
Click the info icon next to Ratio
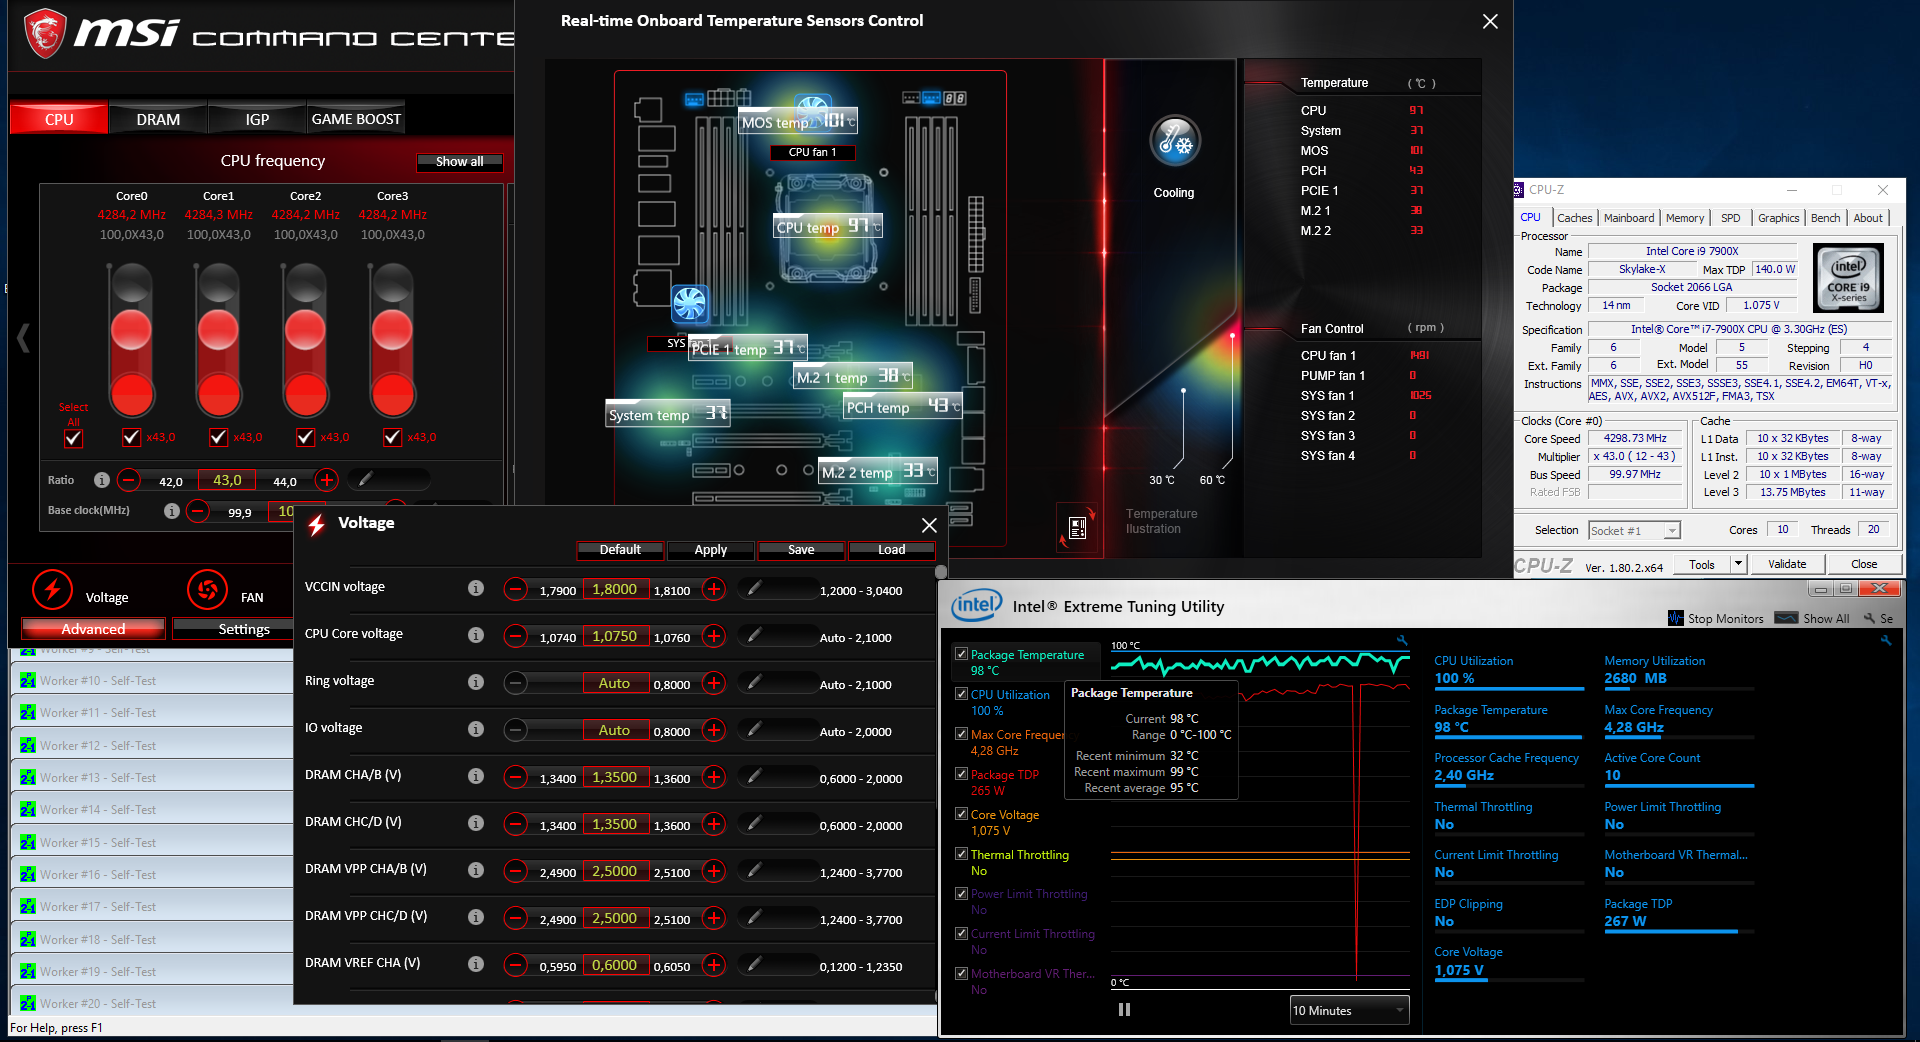(x=101, y=480)
